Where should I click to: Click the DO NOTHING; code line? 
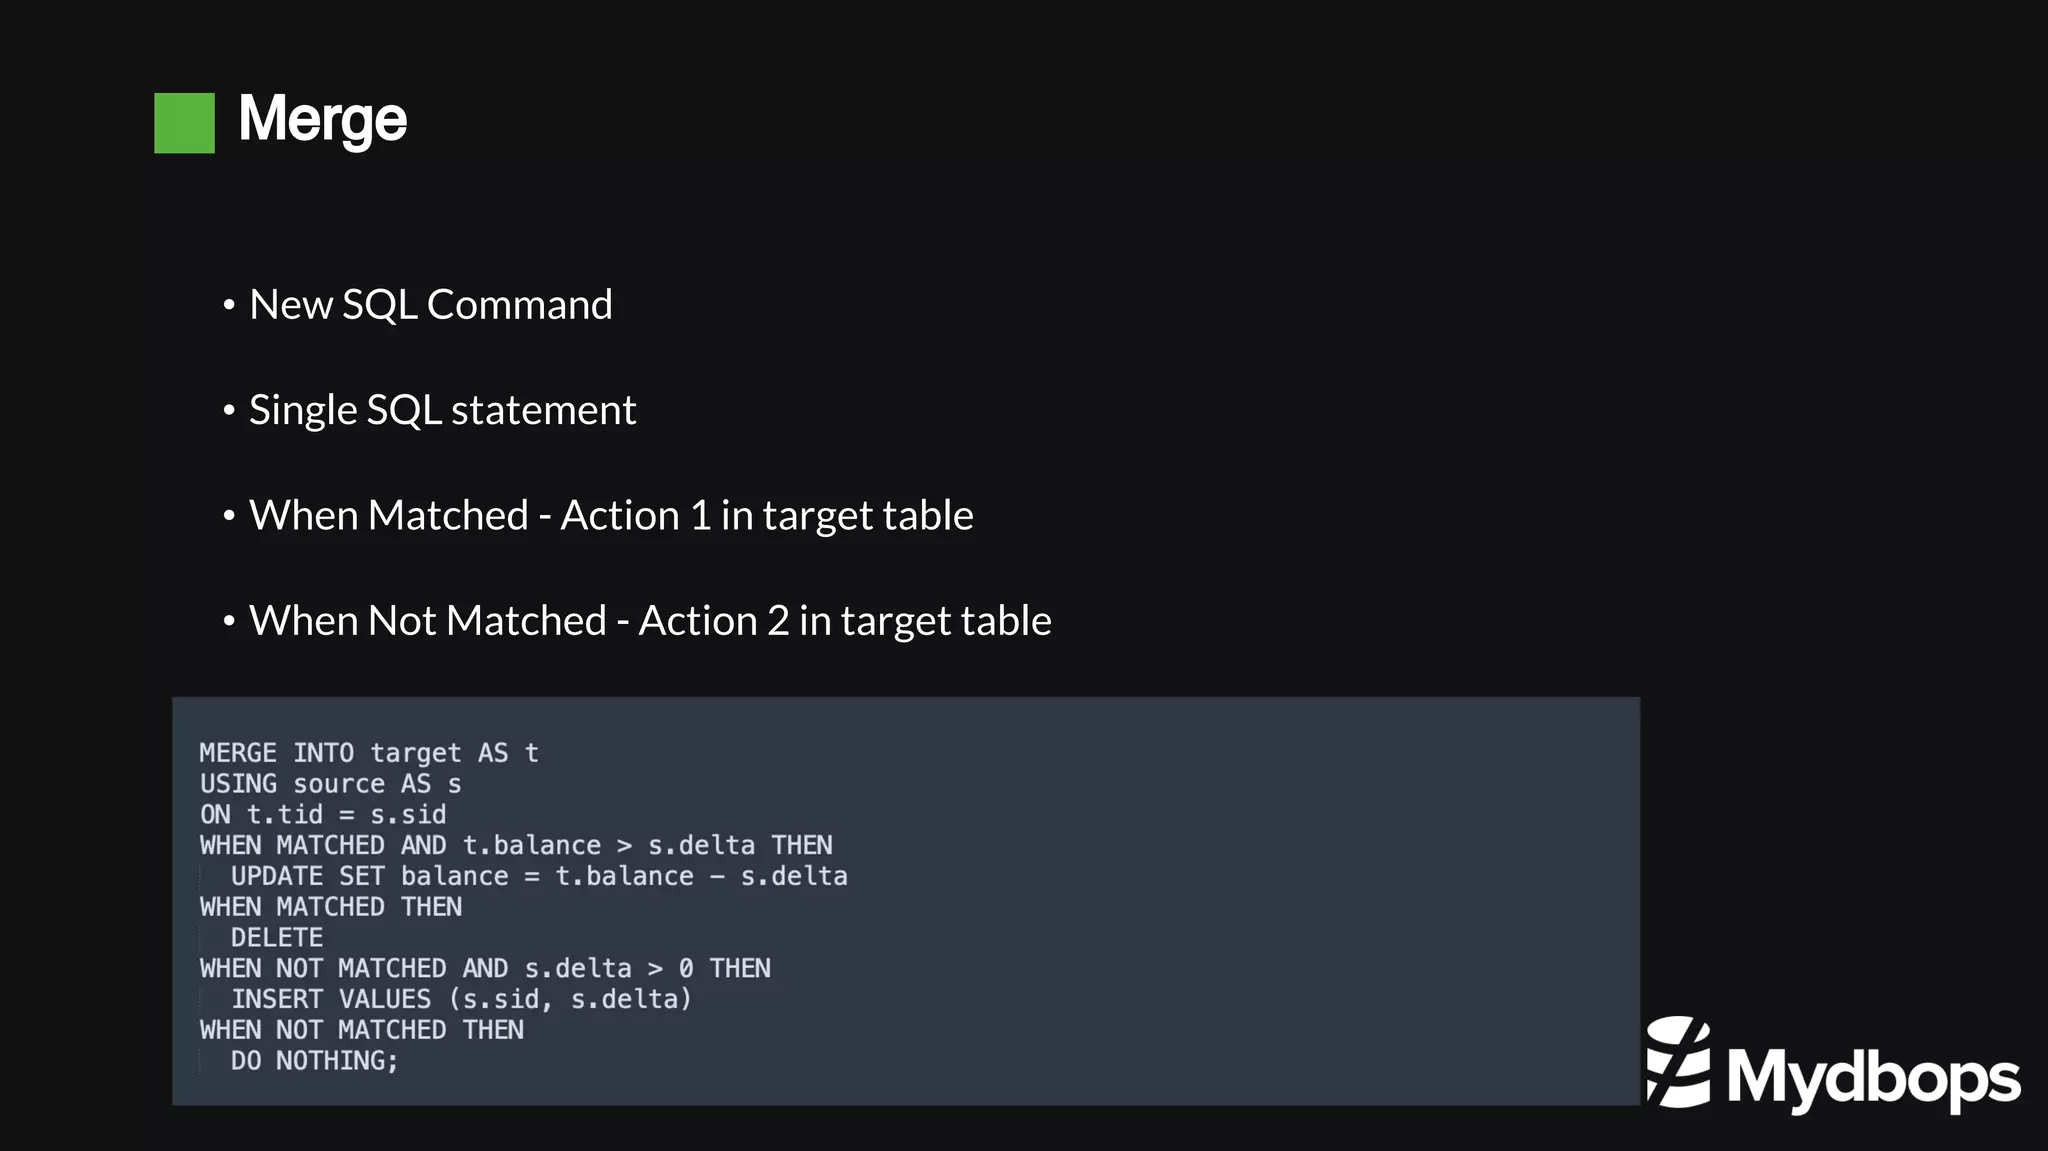(314, 1061)
